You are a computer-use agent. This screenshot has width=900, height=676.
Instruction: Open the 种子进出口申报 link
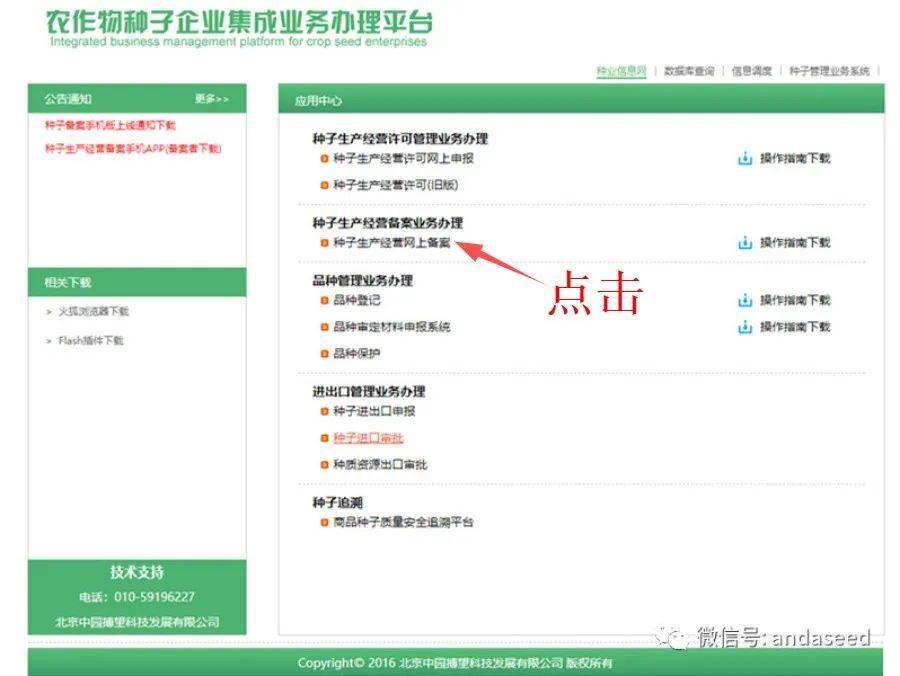(x=374, y=411)
